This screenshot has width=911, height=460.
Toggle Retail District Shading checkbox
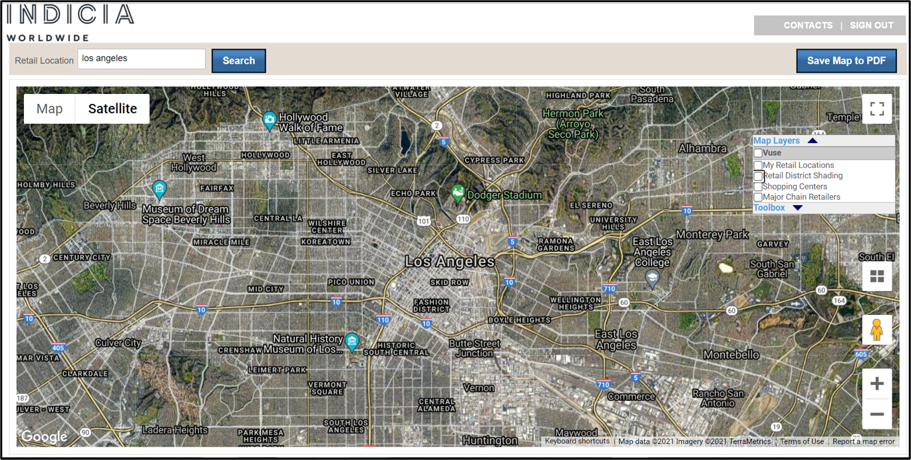pyautogui.click(x=758, y=176)
